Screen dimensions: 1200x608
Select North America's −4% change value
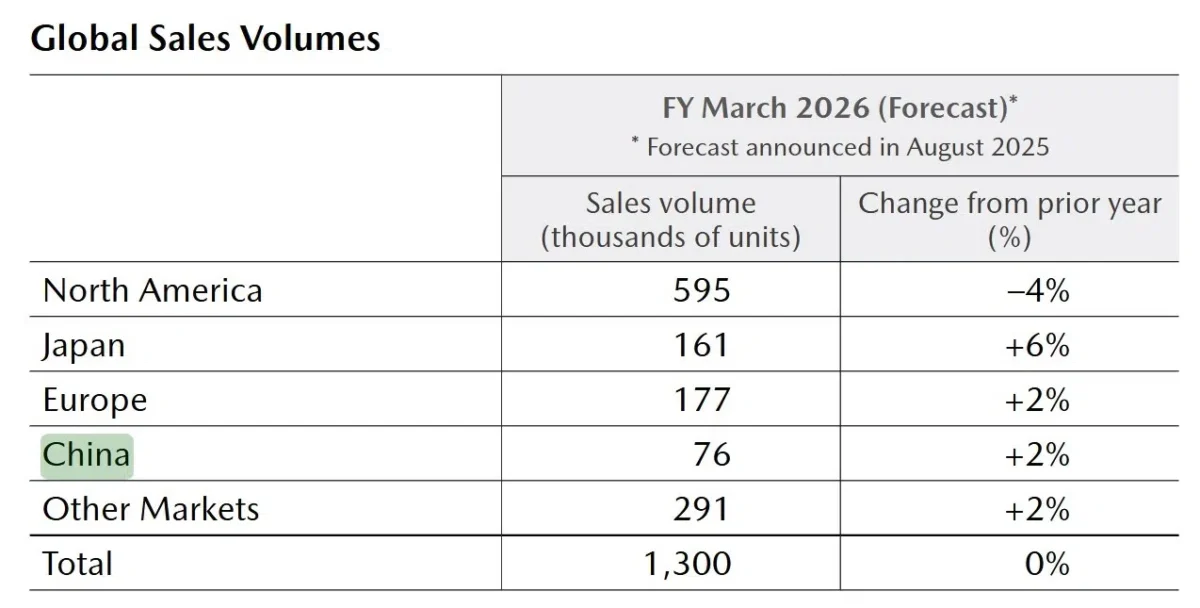[x=1040, y=290]
